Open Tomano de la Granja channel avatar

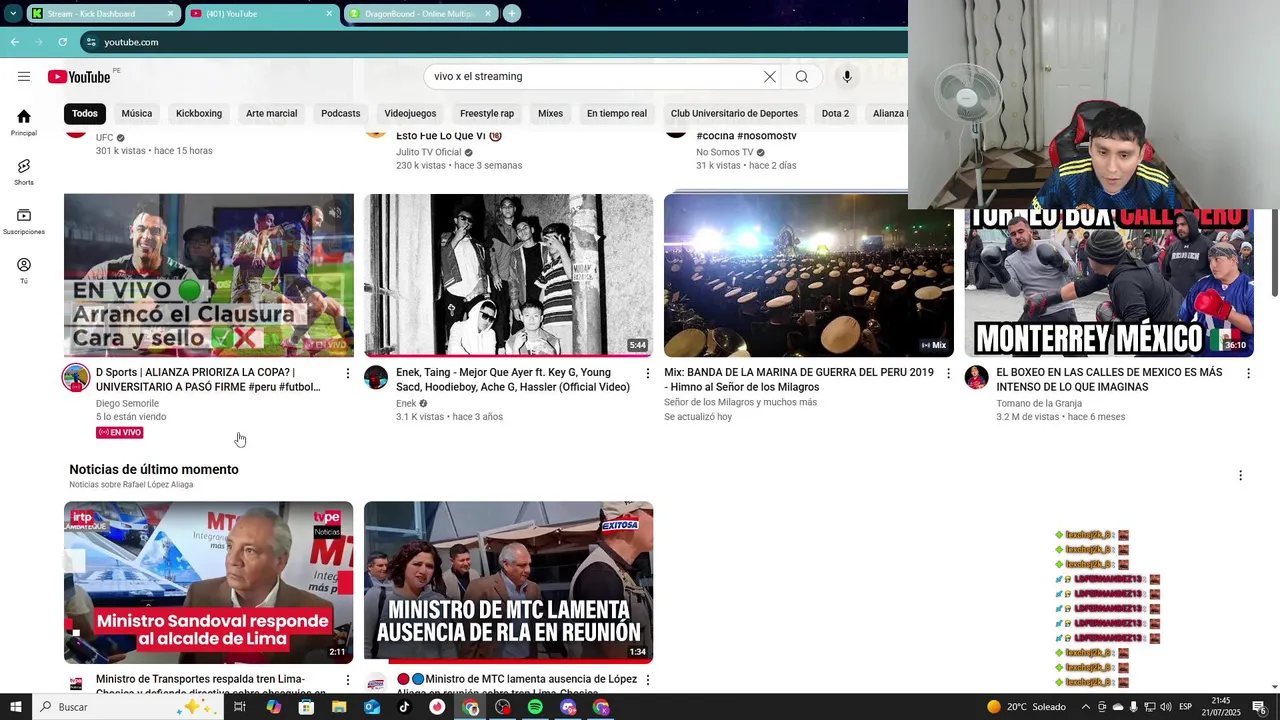pos(976,378)
